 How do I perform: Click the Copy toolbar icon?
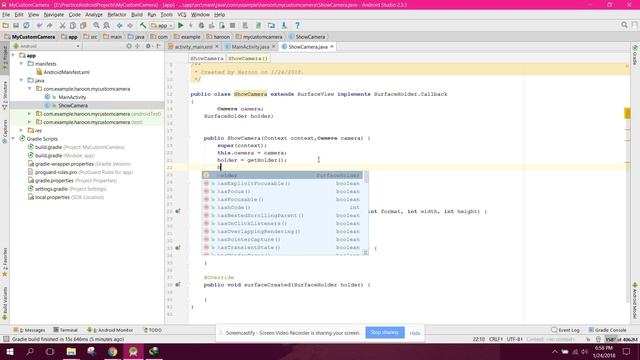pyautogui.click(x=73, y=25)
